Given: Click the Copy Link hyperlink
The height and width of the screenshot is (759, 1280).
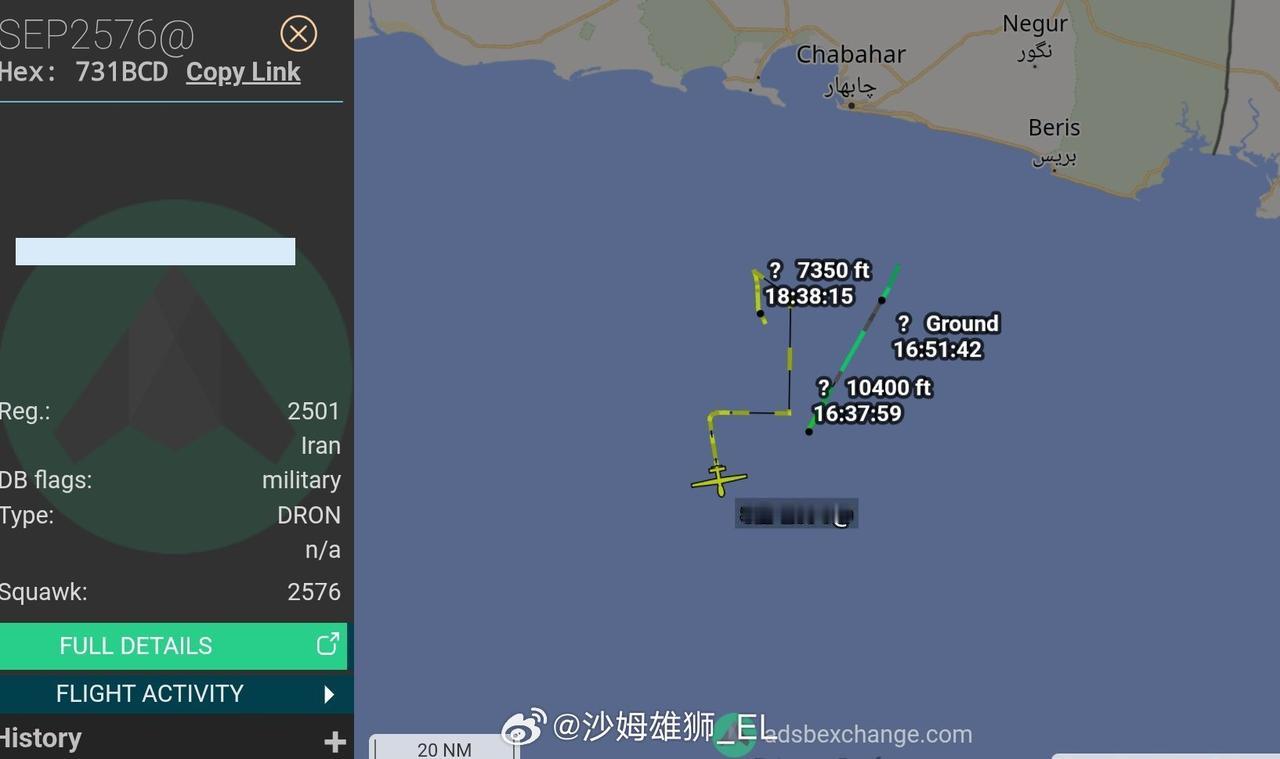Looking at the screenshot, I should click(x=243, y=72).
